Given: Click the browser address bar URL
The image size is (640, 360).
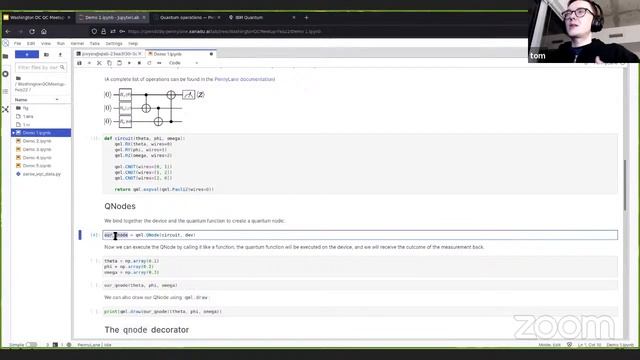Looking at the screenshot, I should 224,31.
